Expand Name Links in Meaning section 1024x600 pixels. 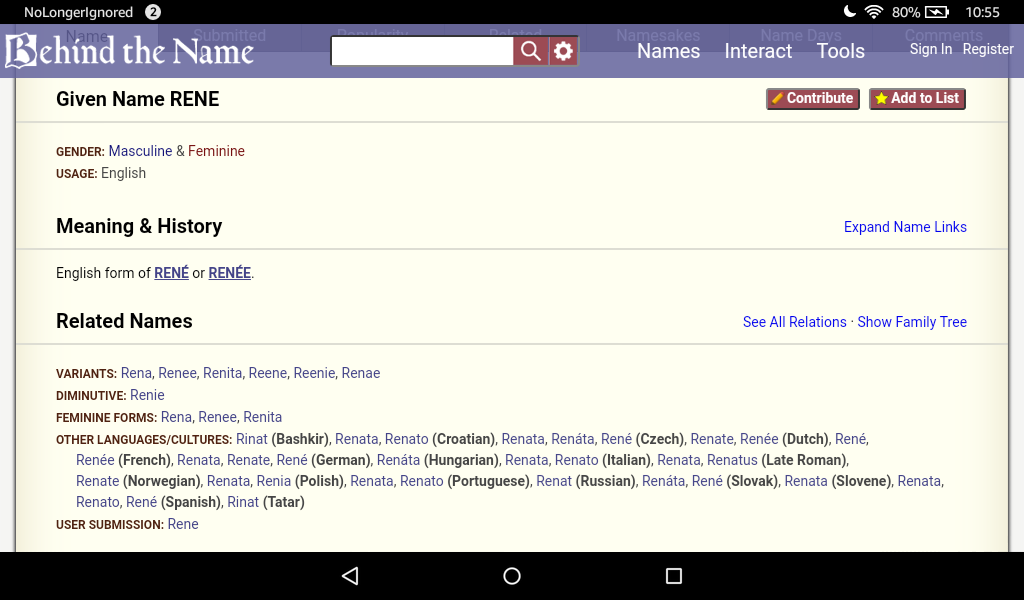pyautogui.click(x=905, y=227)
